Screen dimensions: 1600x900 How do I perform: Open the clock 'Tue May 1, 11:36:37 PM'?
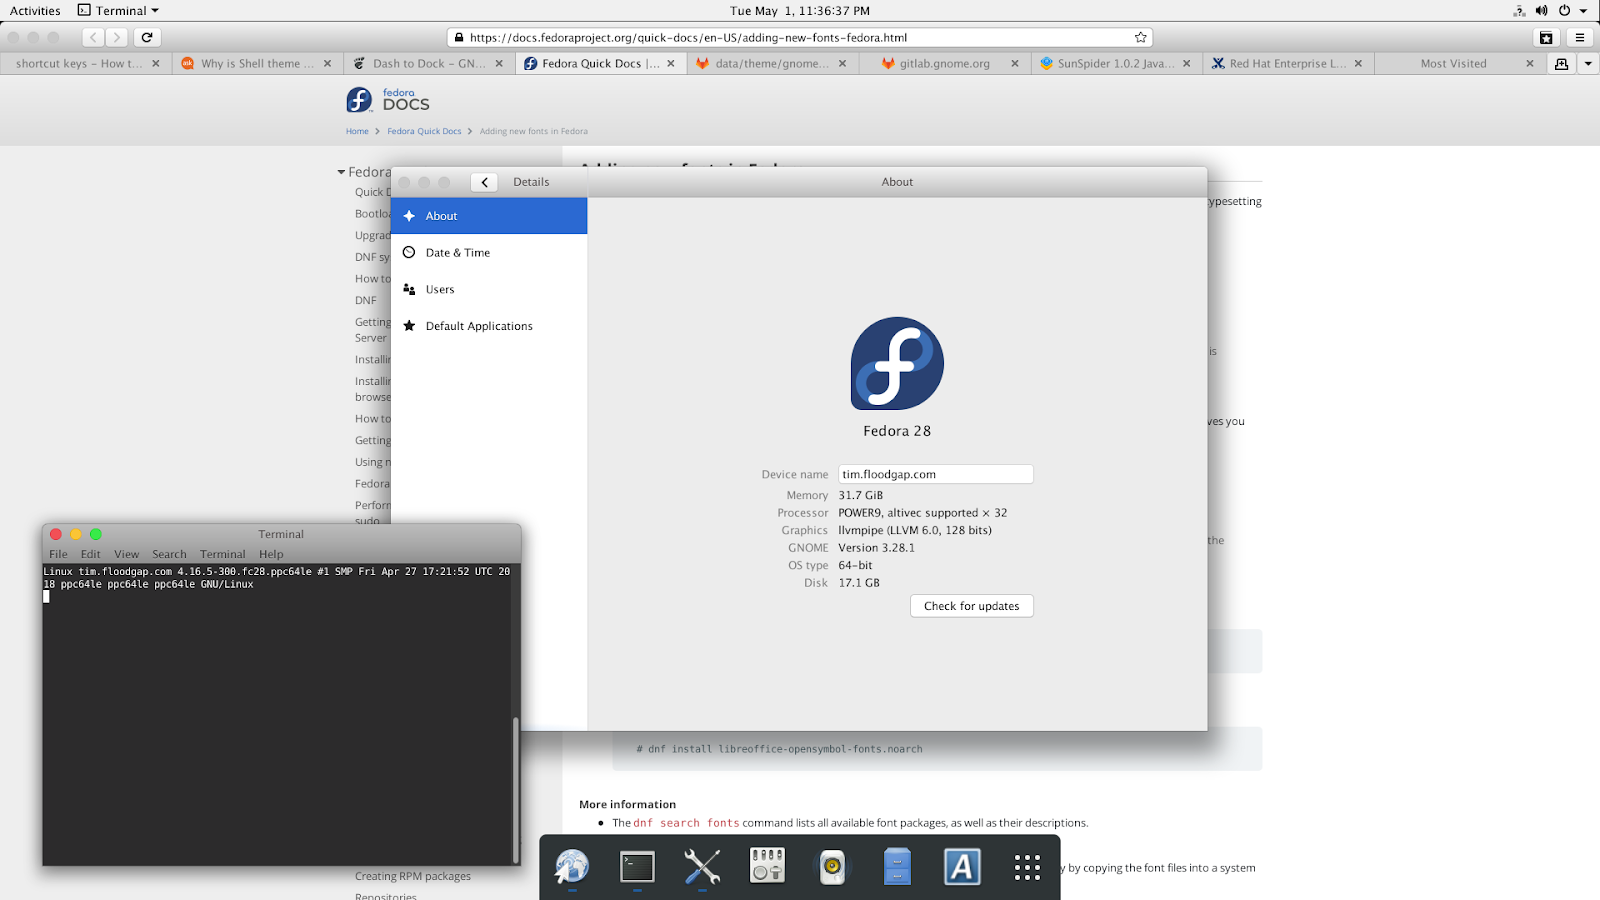(800, 11)
